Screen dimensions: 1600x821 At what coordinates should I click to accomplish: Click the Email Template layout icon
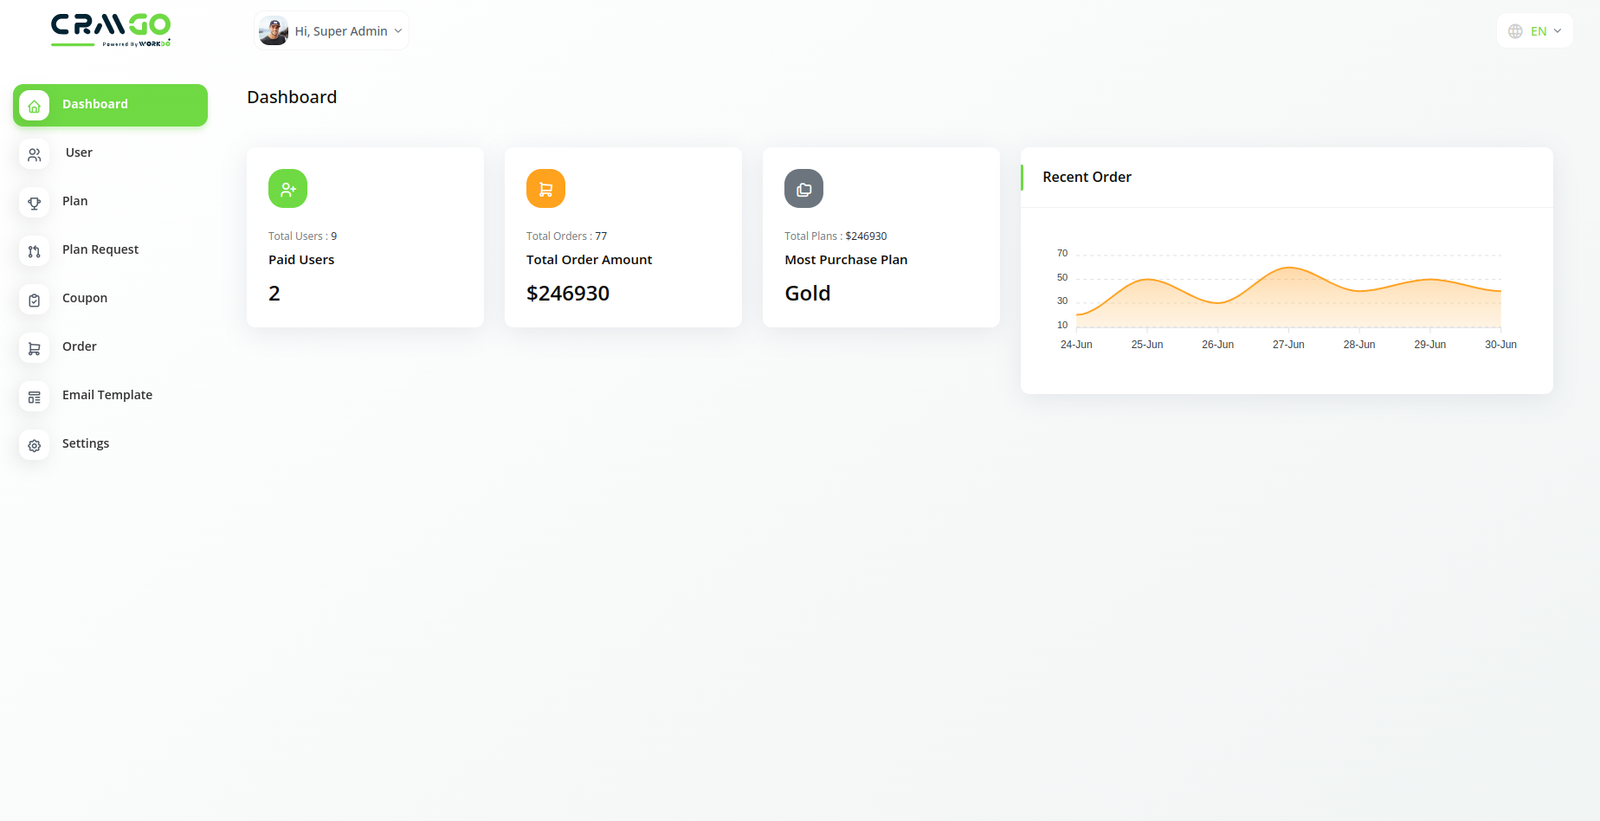click(x=34, y=397)
